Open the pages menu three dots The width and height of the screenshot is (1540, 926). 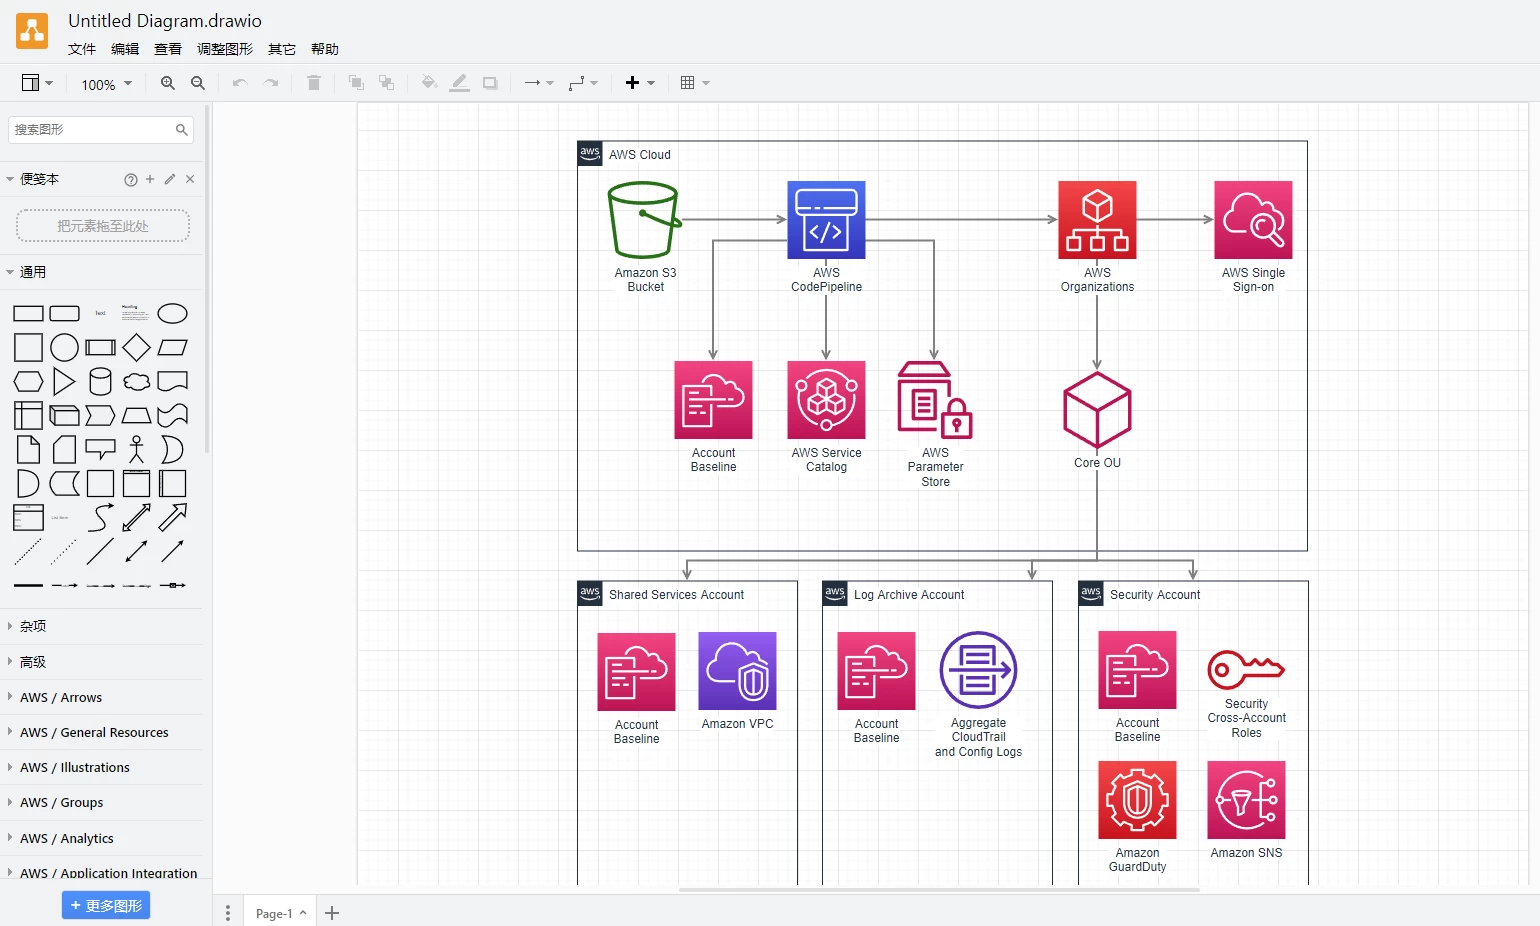pyautogui.click(x=228, y=913)
